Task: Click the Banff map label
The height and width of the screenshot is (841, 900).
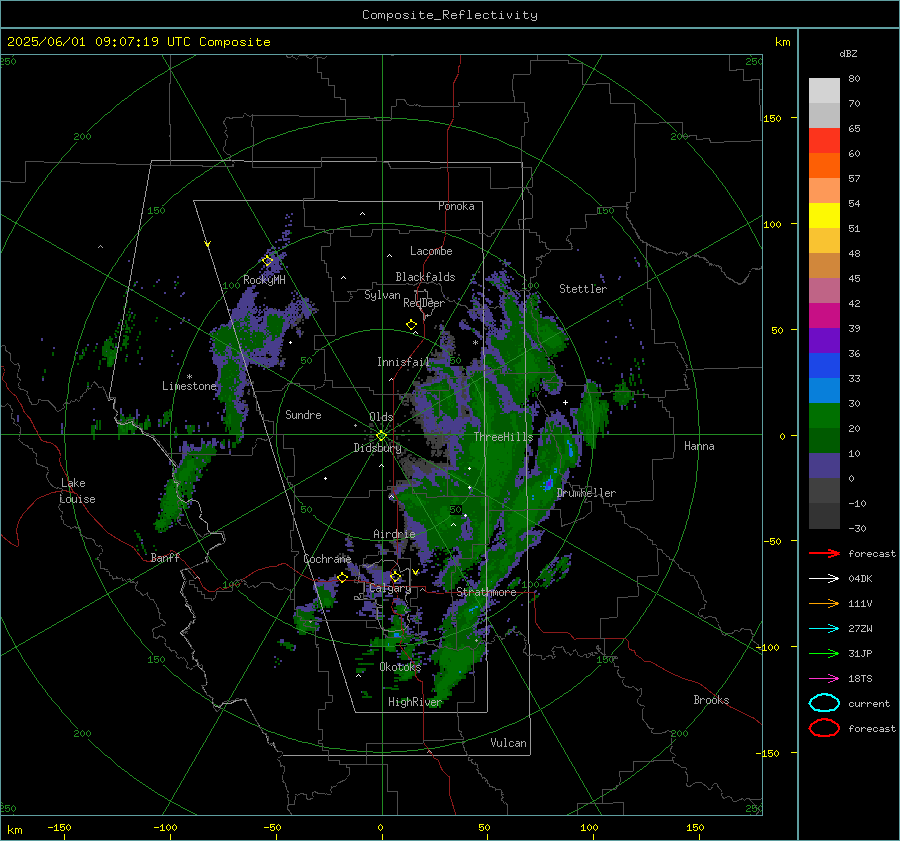Action: pyautogui.click(x=165, y=557)
